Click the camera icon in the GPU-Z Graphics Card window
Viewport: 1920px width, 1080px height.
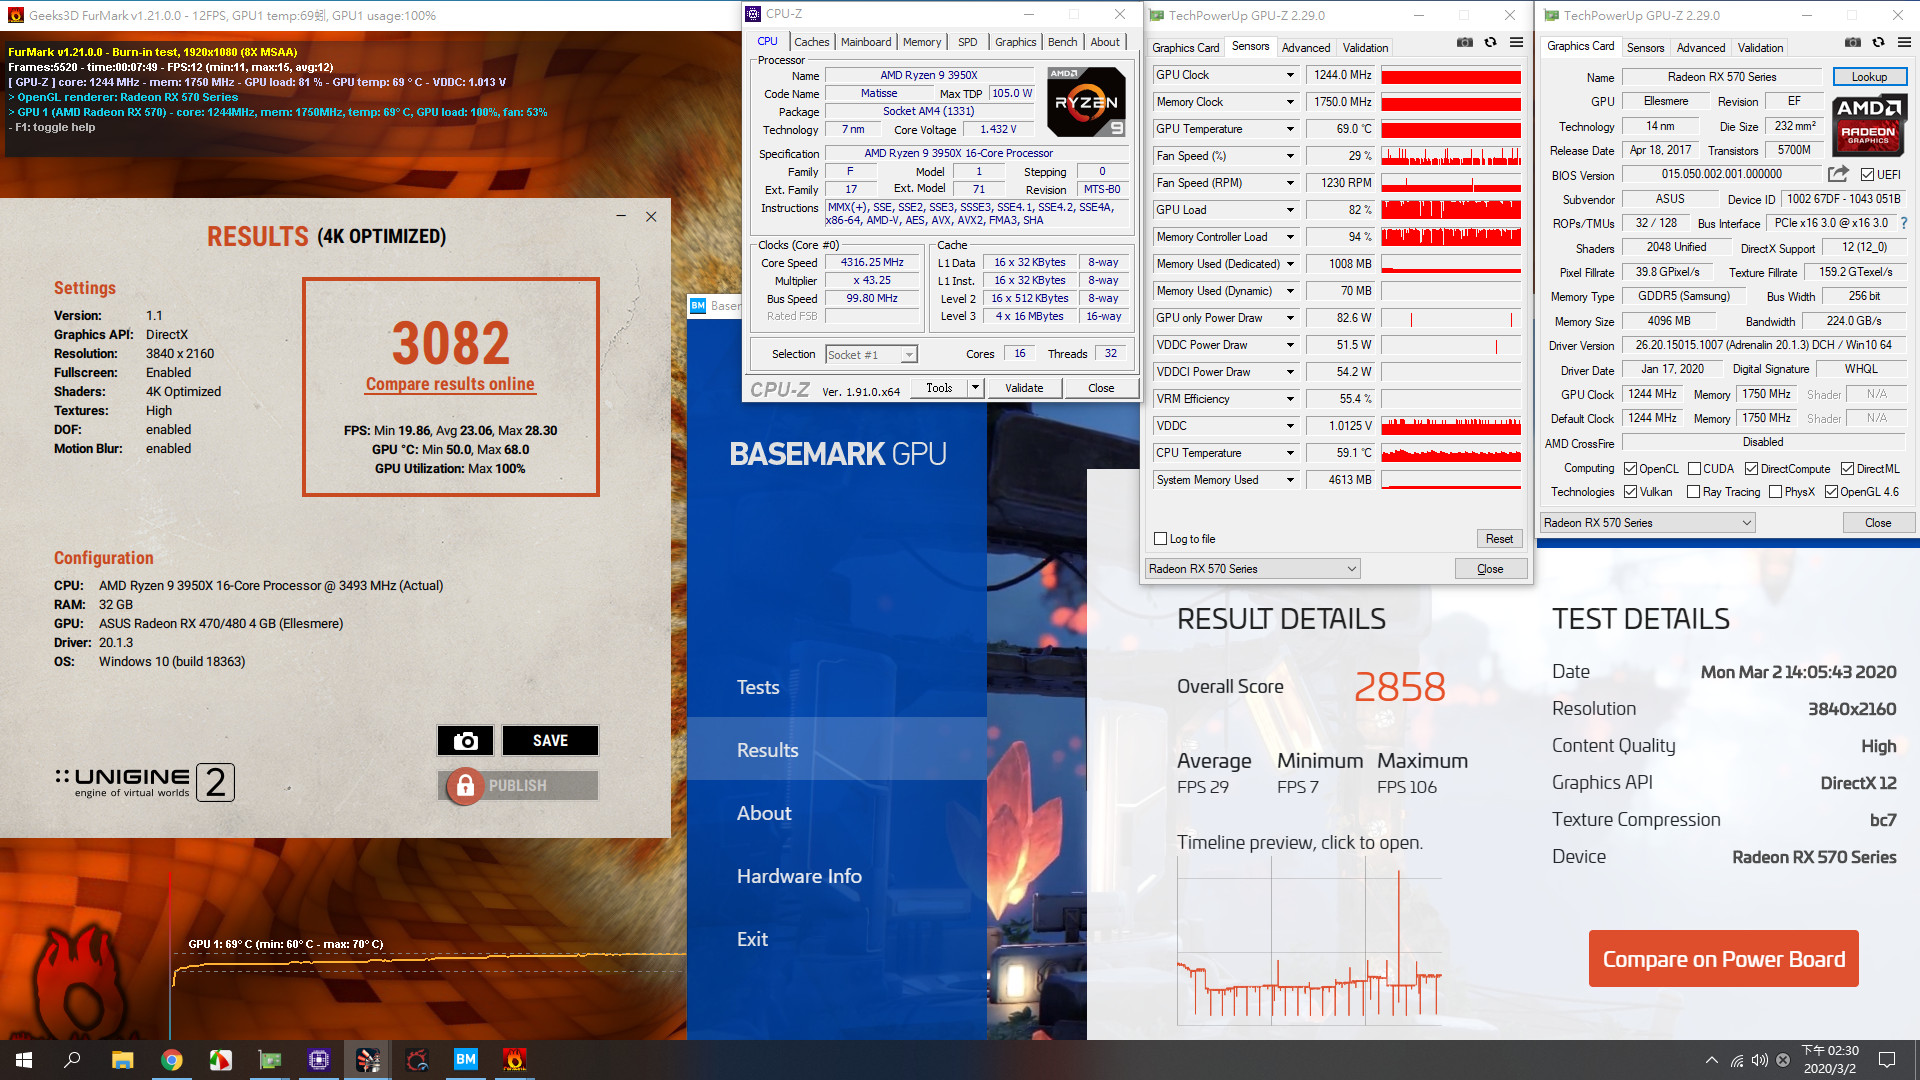(1852, 42)
